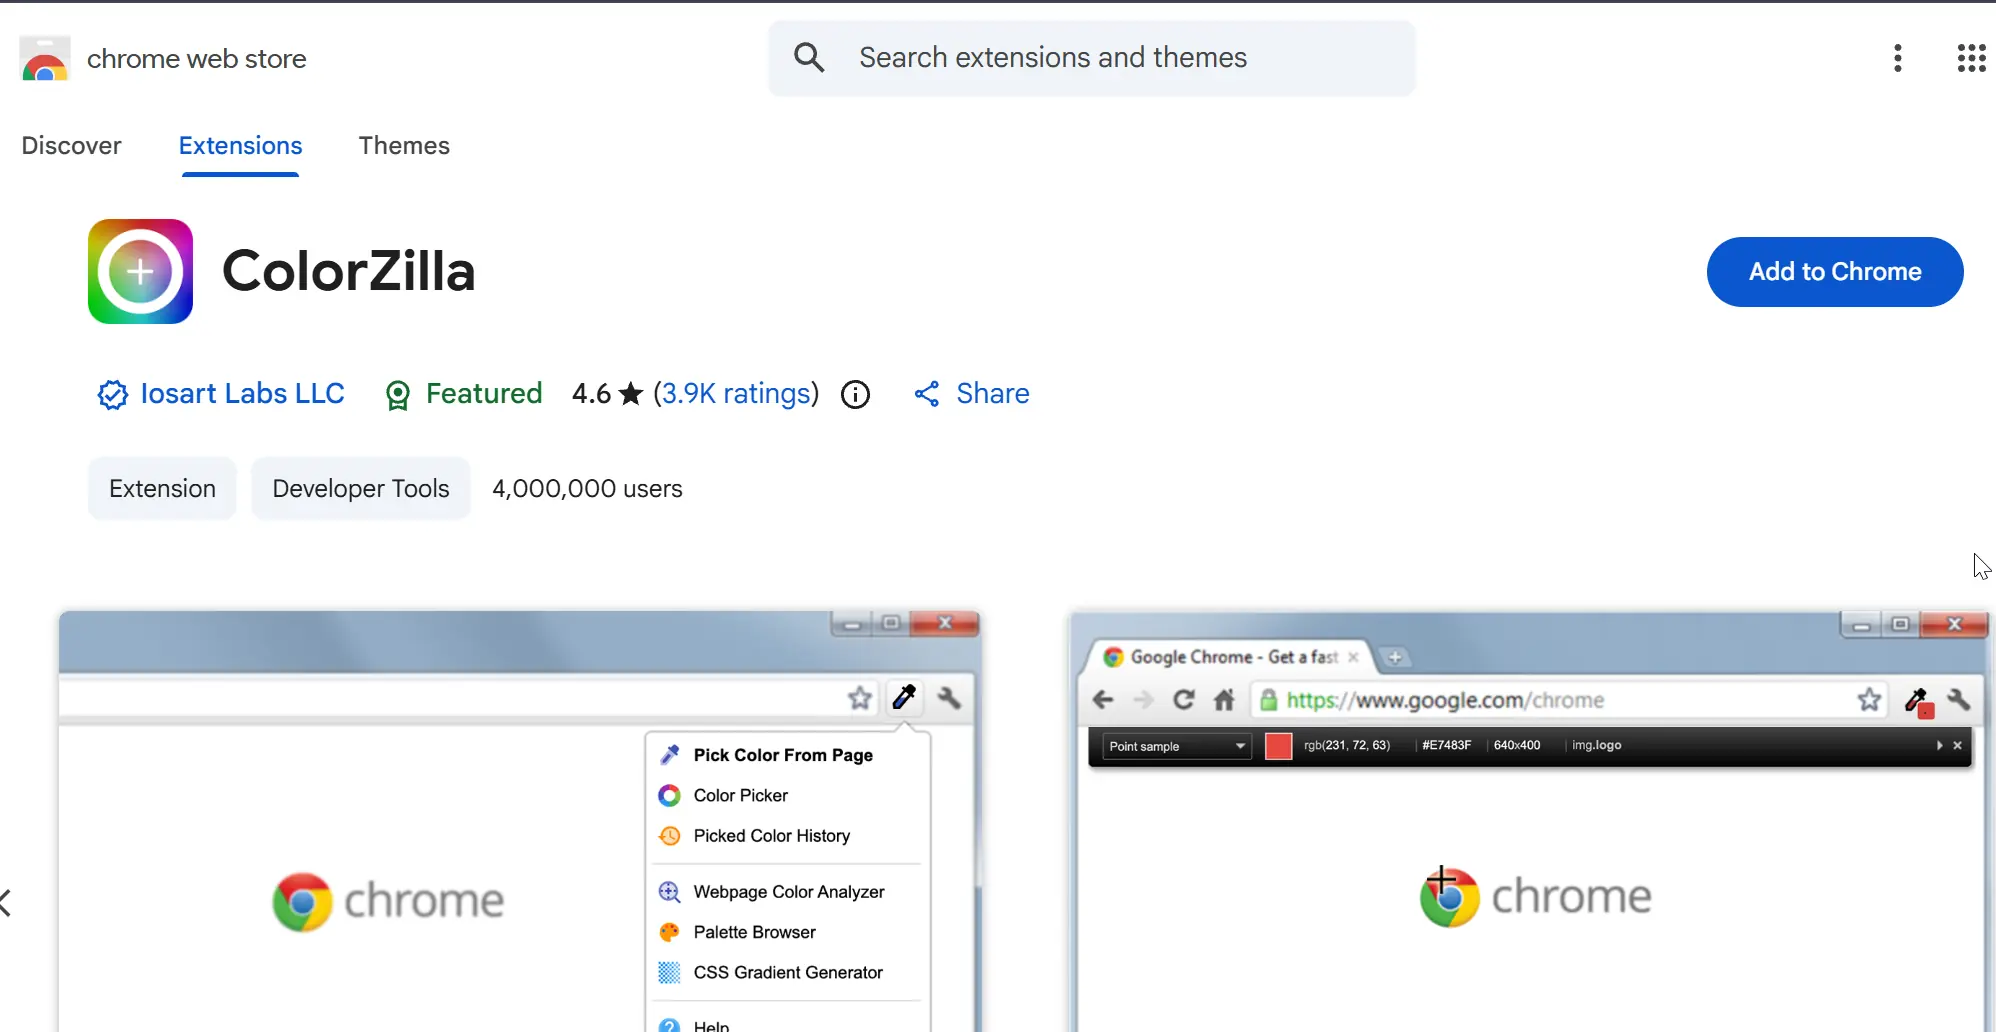Select the Extensions tab
Viewport: 1996px width, 1032px height.
point(240,145)
